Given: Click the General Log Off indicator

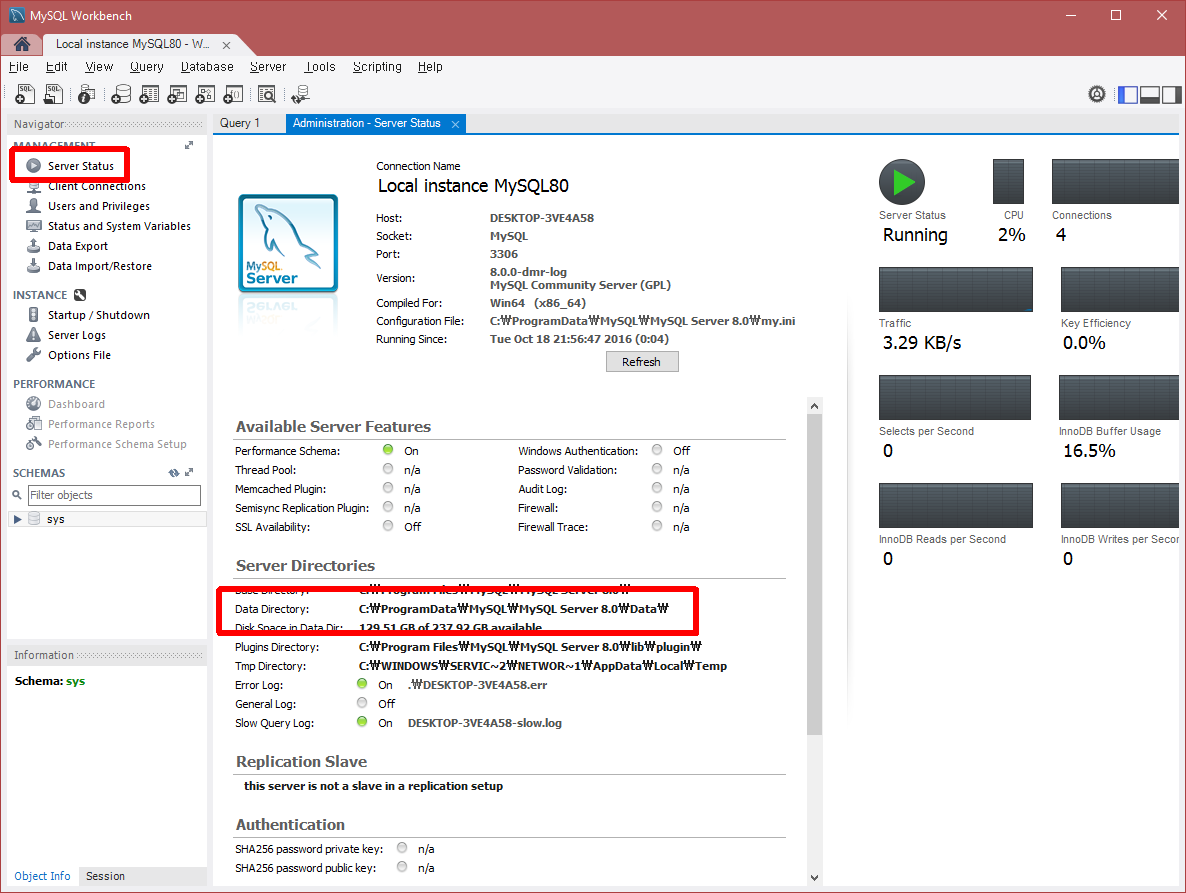Looking at the screenshot, I should point(362,702).
